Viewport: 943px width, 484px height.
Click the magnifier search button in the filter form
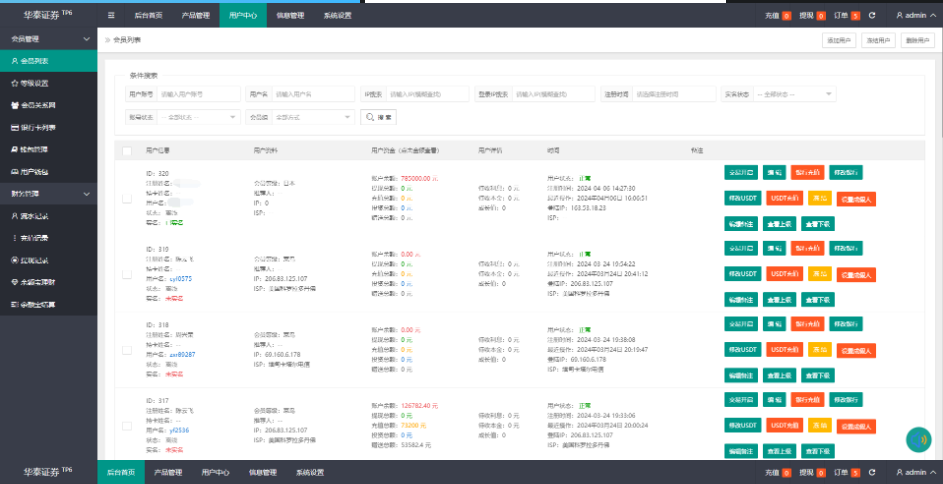[378, 117]
